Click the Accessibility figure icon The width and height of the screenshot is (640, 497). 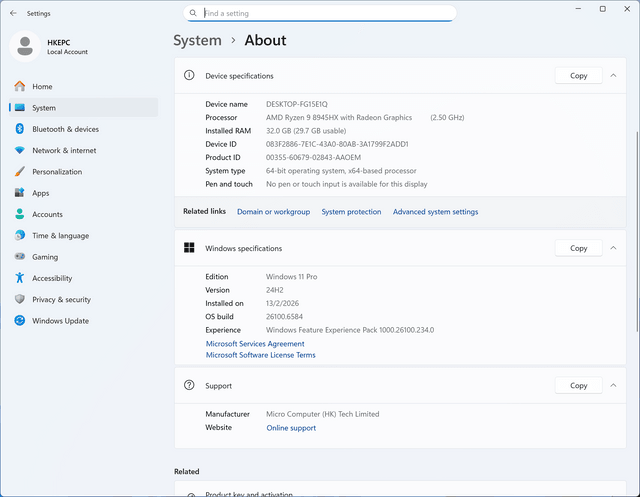(20, 278)
